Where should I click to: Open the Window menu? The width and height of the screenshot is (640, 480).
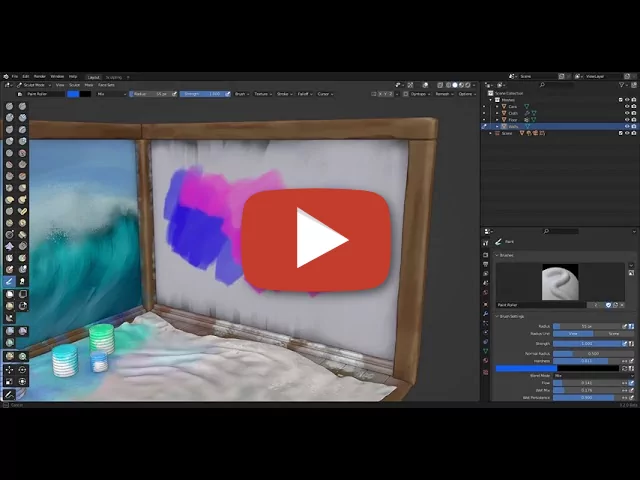57,76
